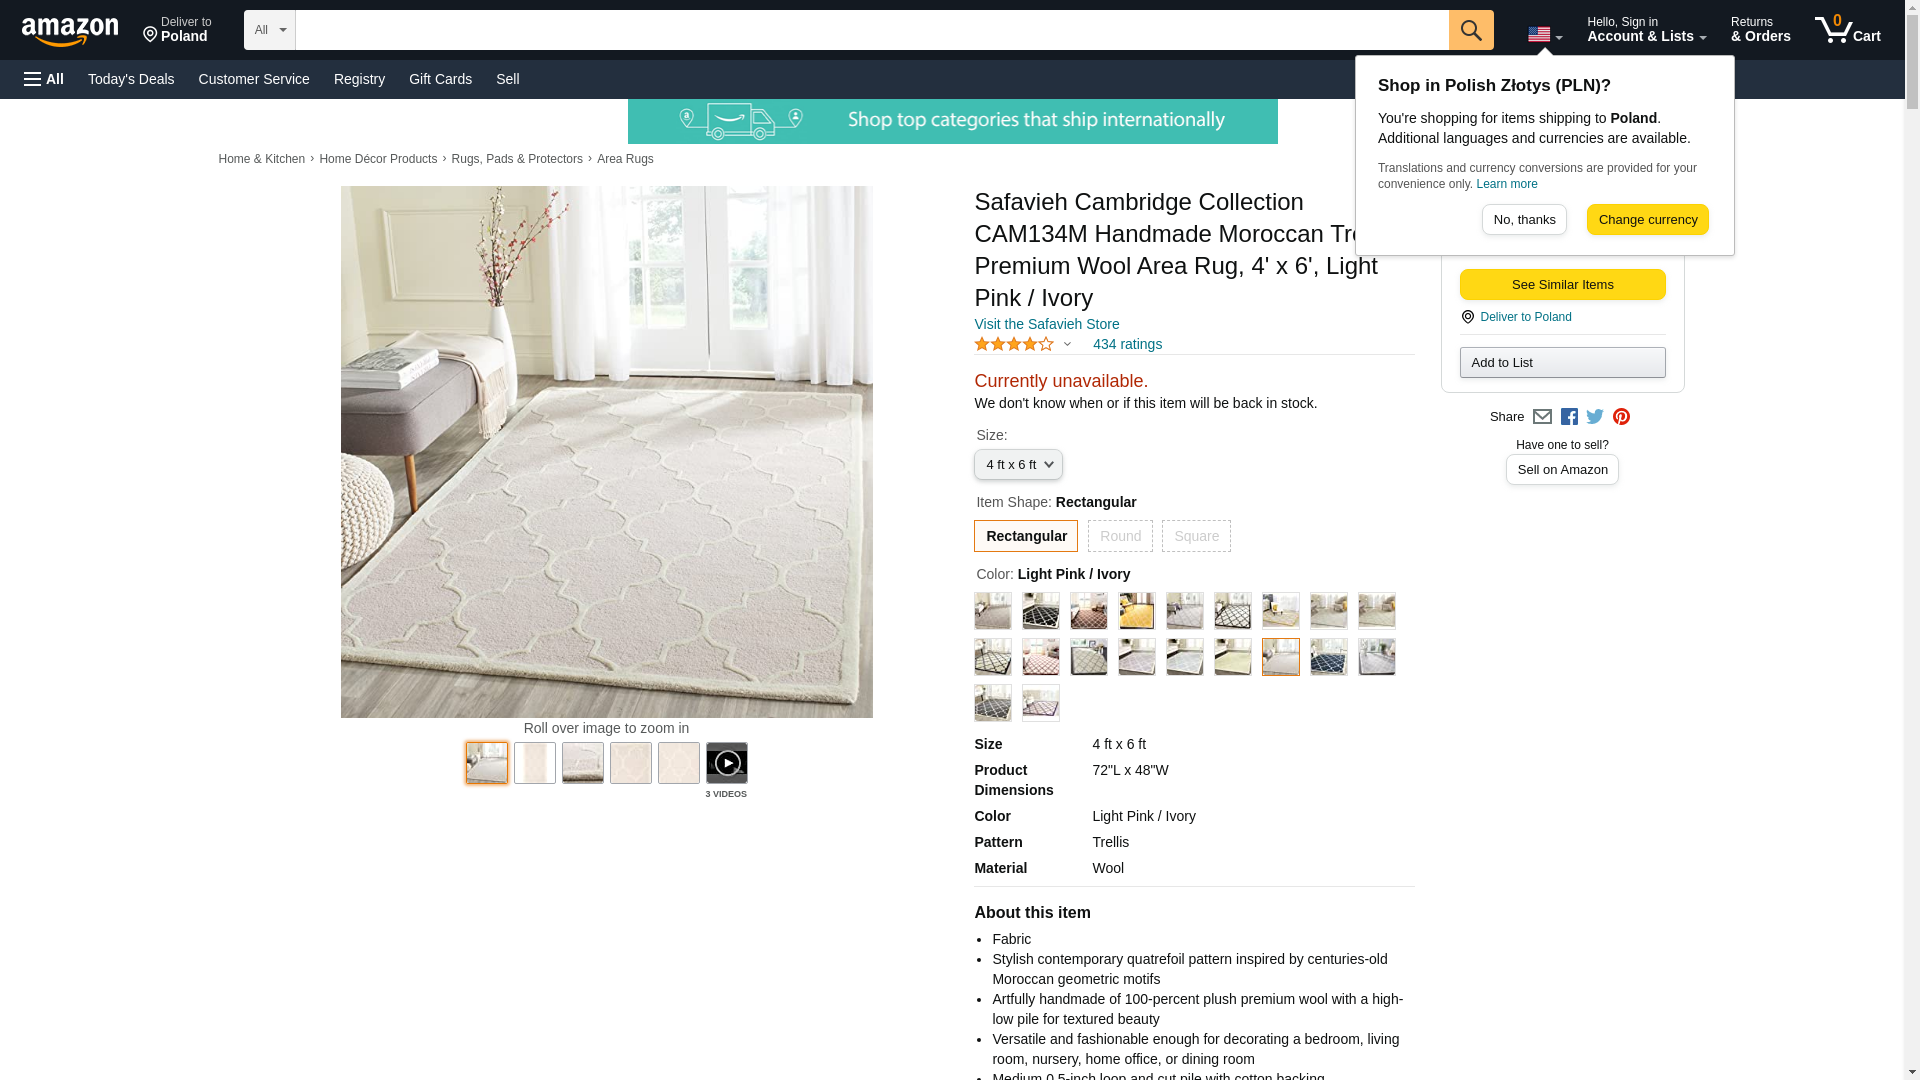Viewport: 1920px width, 1080px height.
Task: Open the 4 ft x 6 ft size dropdown
Action: 1018,465
